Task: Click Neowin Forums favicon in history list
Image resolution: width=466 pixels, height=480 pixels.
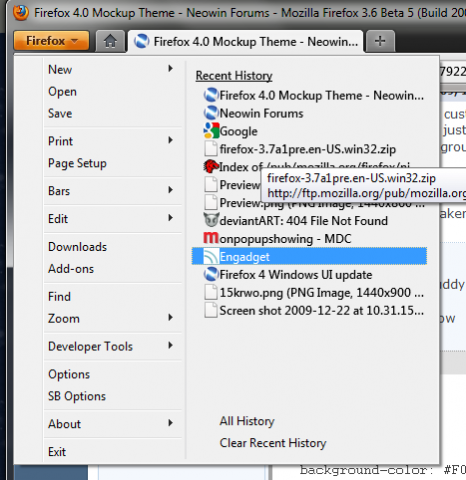Action: [211, 113]
